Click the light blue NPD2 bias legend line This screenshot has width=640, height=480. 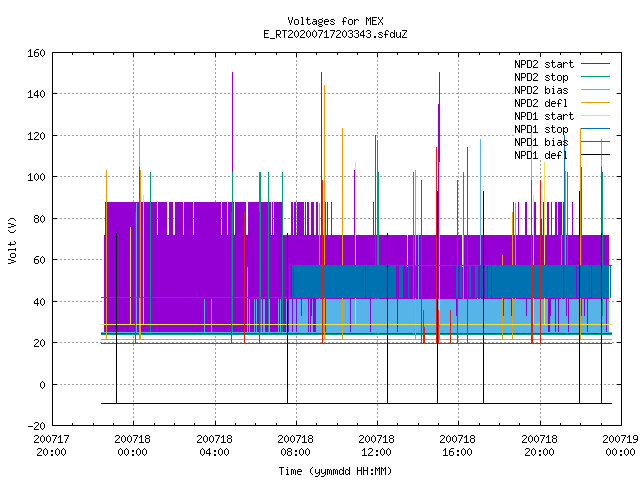(x=595, y=90)
